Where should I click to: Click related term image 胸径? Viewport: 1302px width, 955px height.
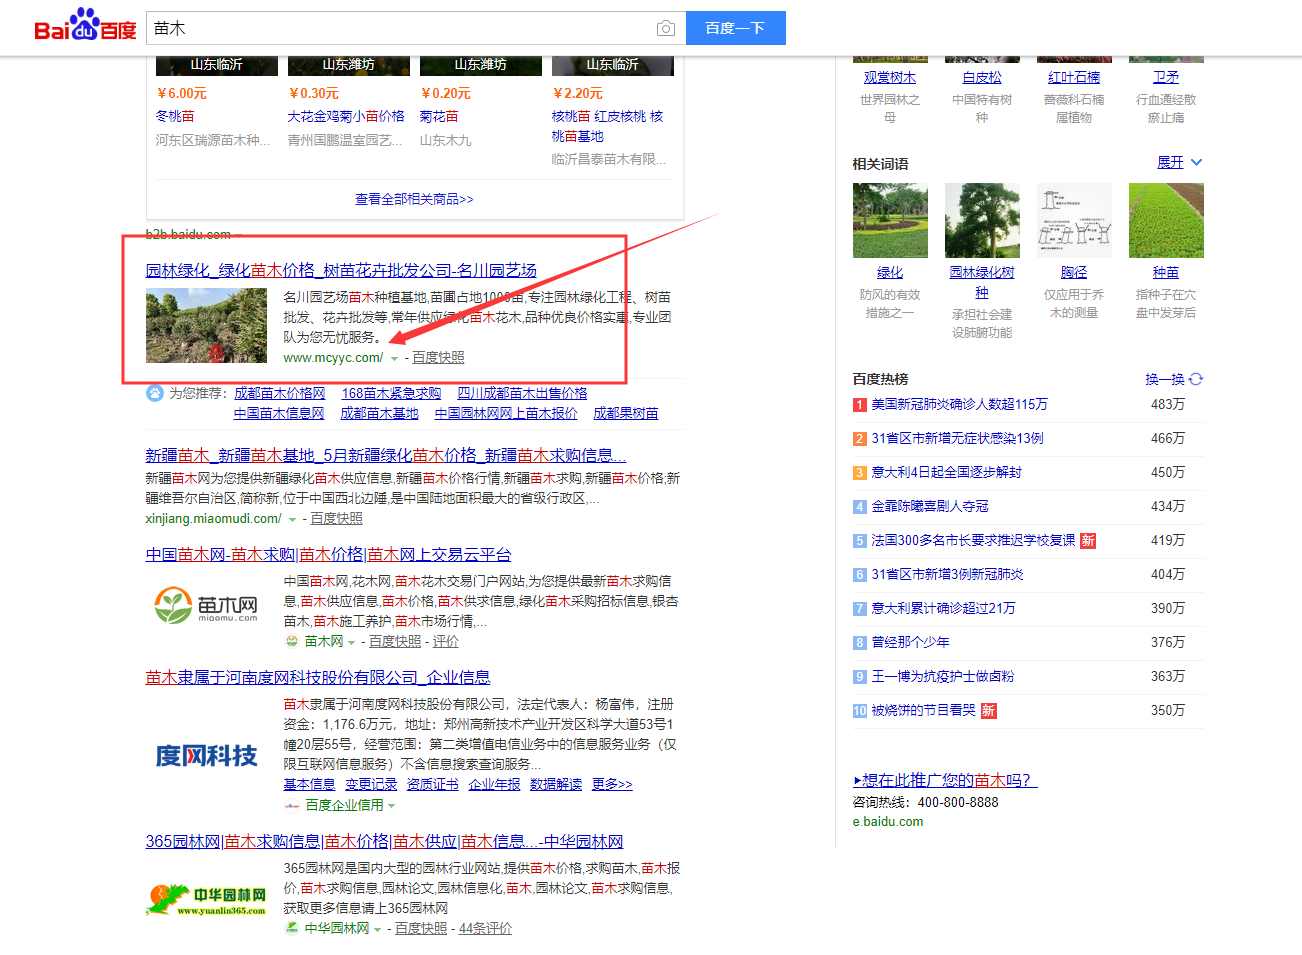point(1074,220)
